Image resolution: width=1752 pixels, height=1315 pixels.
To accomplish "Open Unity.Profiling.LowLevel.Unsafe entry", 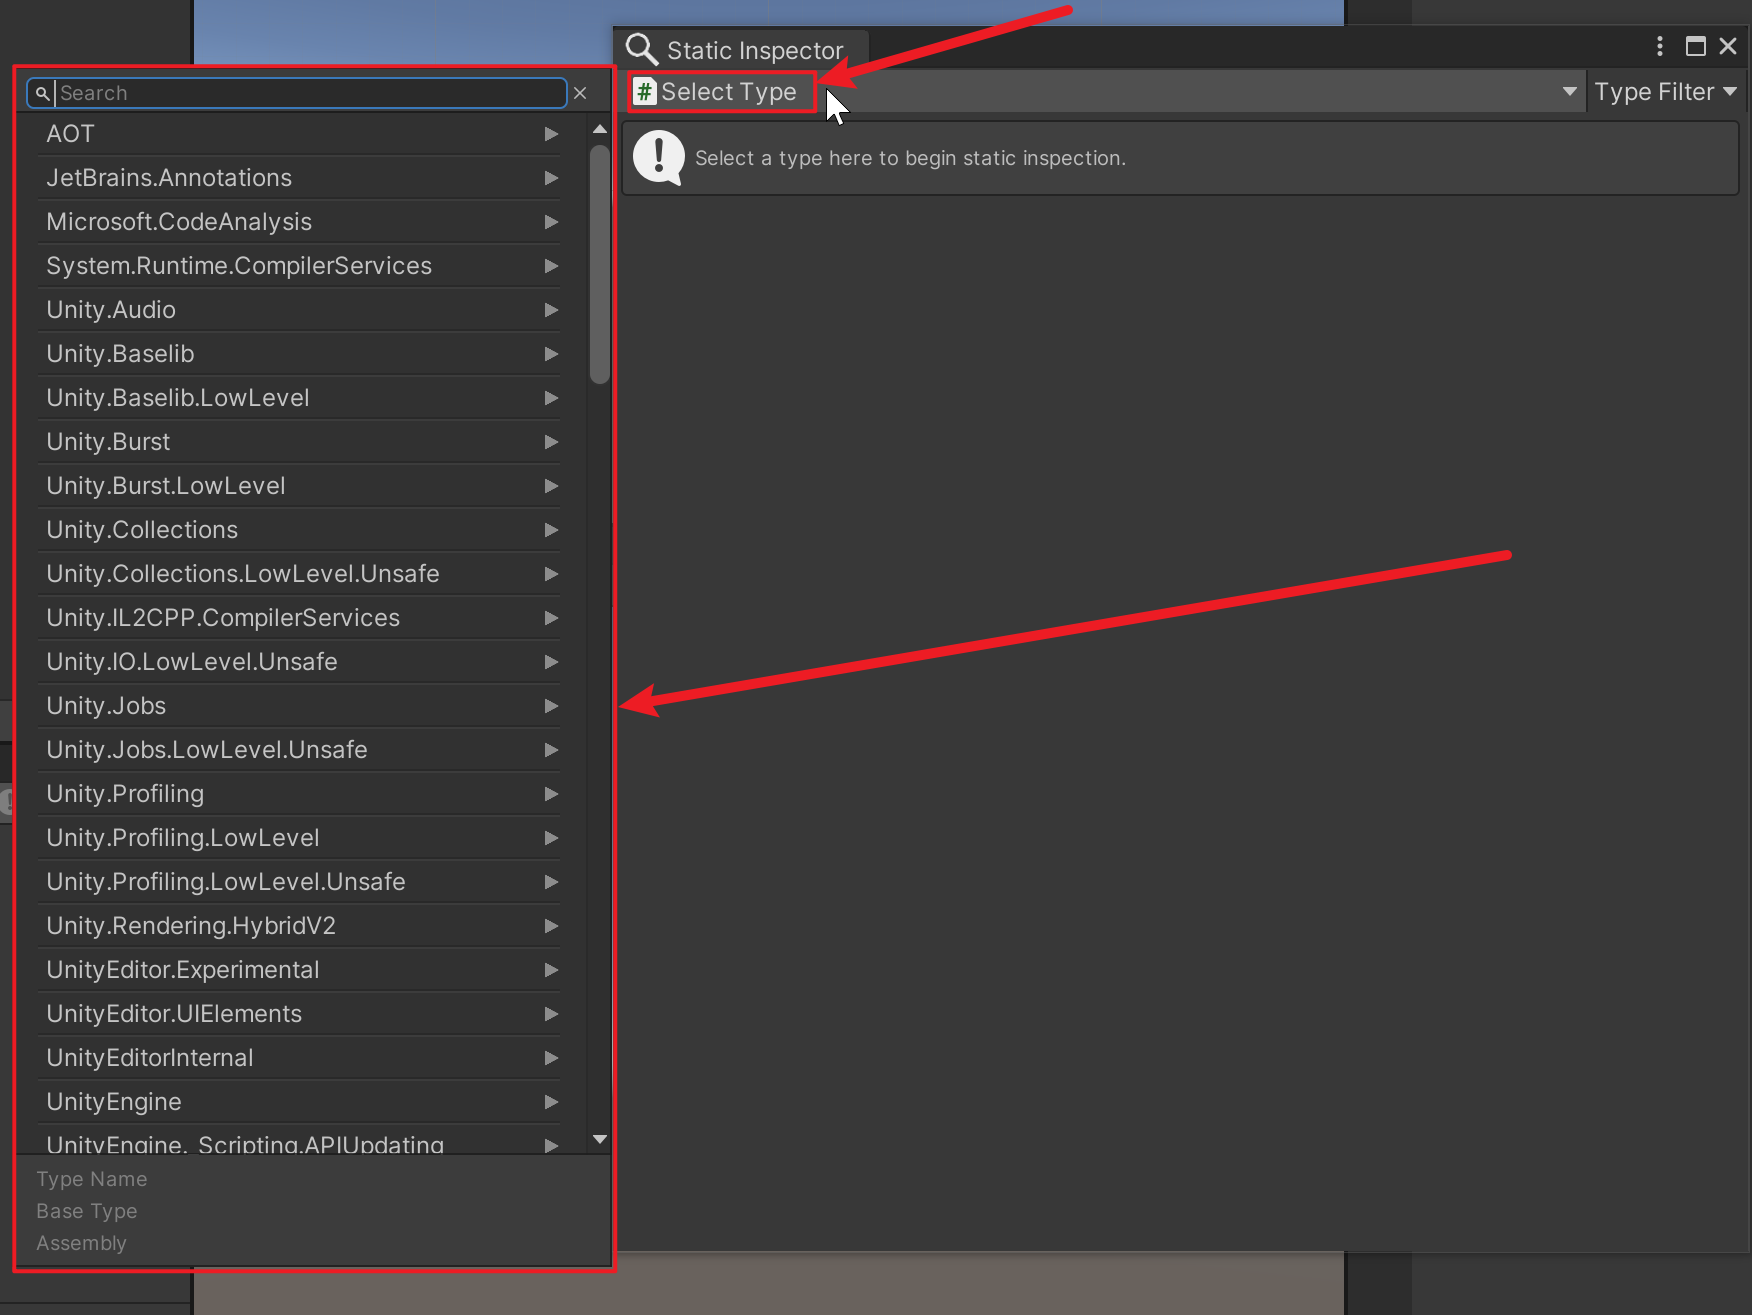I will pos(299,882).
